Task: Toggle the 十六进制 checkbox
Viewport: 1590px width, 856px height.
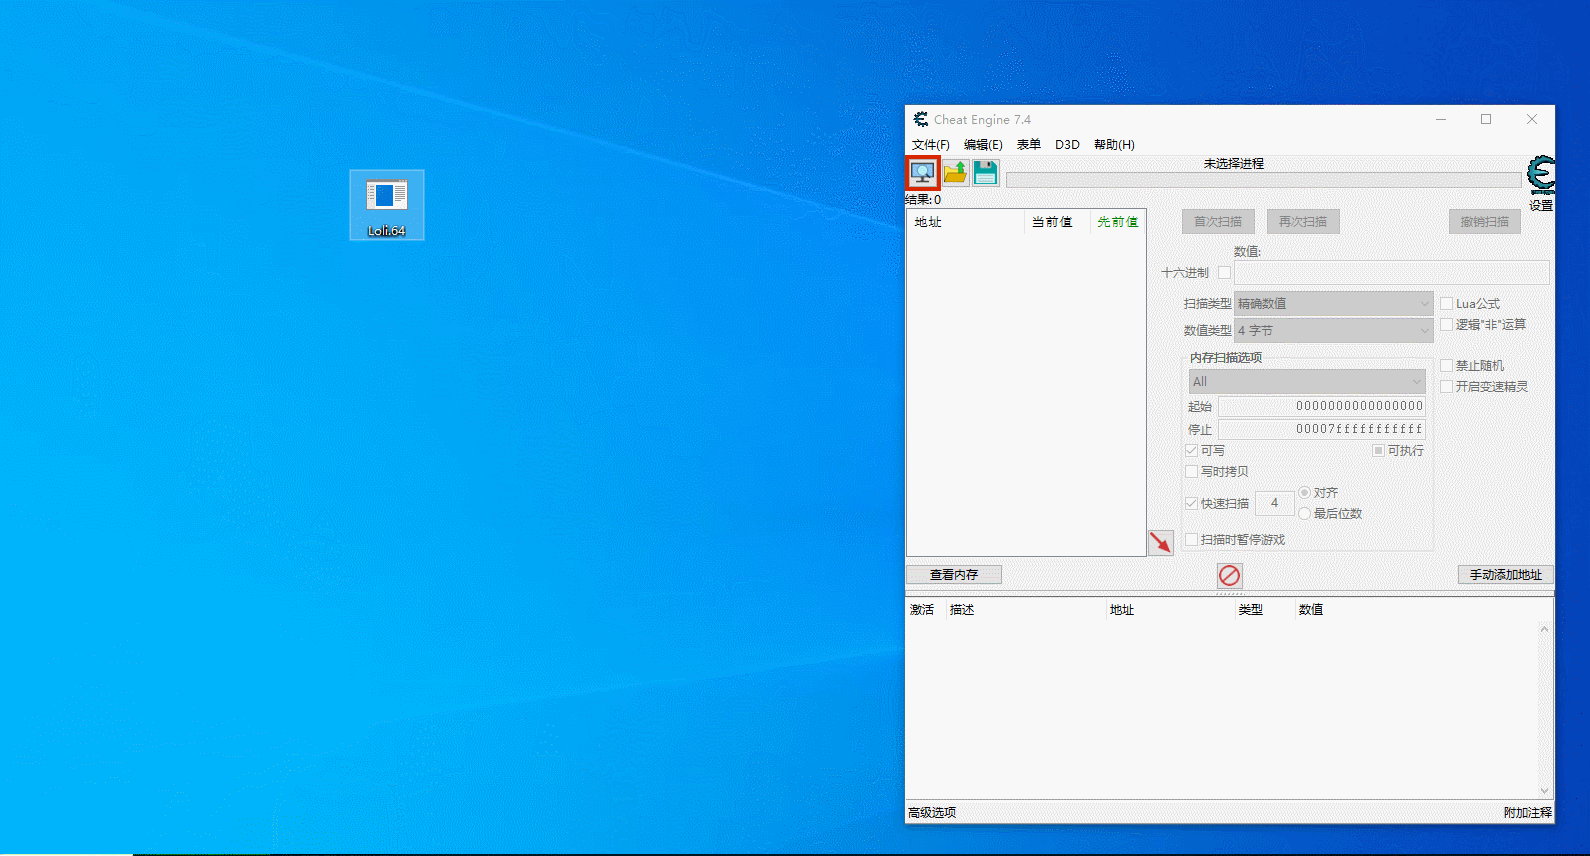Action: [1224, 273]
